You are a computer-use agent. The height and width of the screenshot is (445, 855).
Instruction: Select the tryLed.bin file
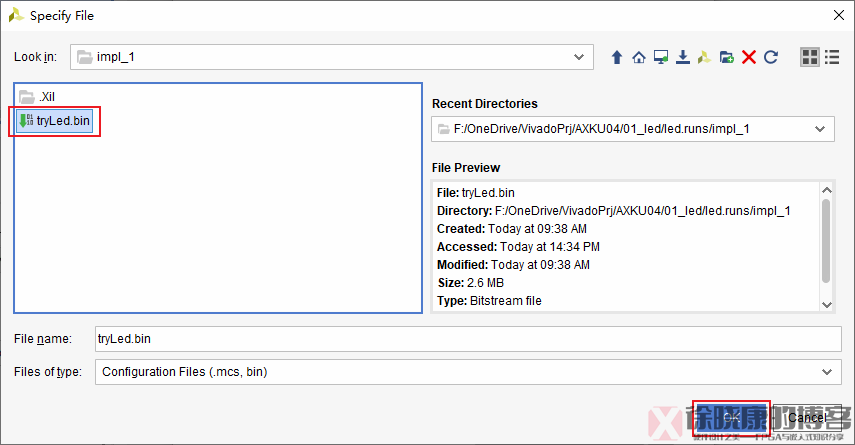point(60,121)
